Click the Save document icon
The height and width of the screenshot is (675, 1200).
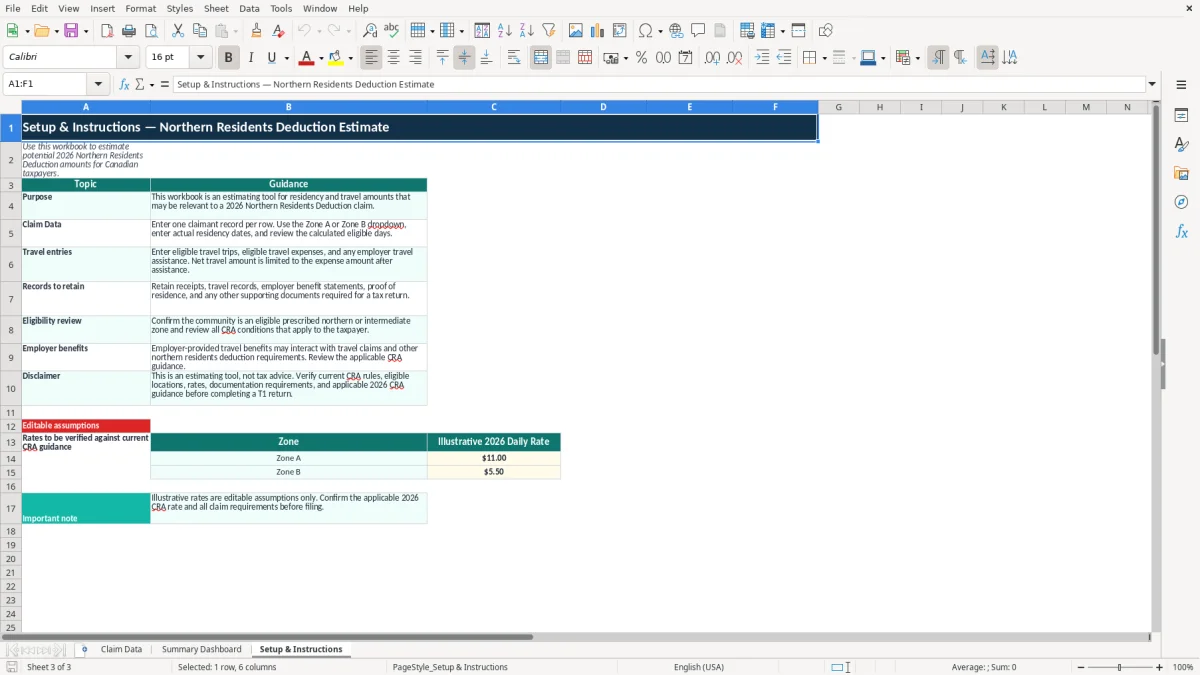(73, 31)
